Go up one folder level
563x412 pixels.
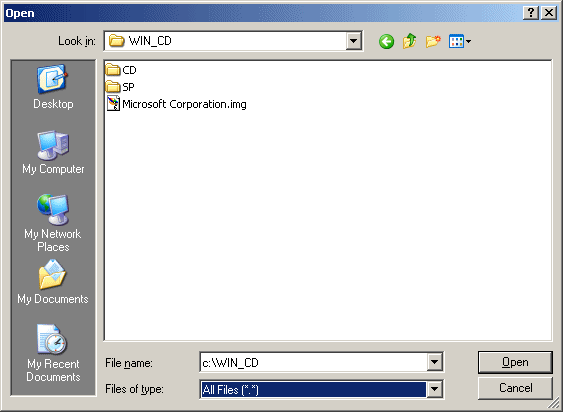(410, 41)
